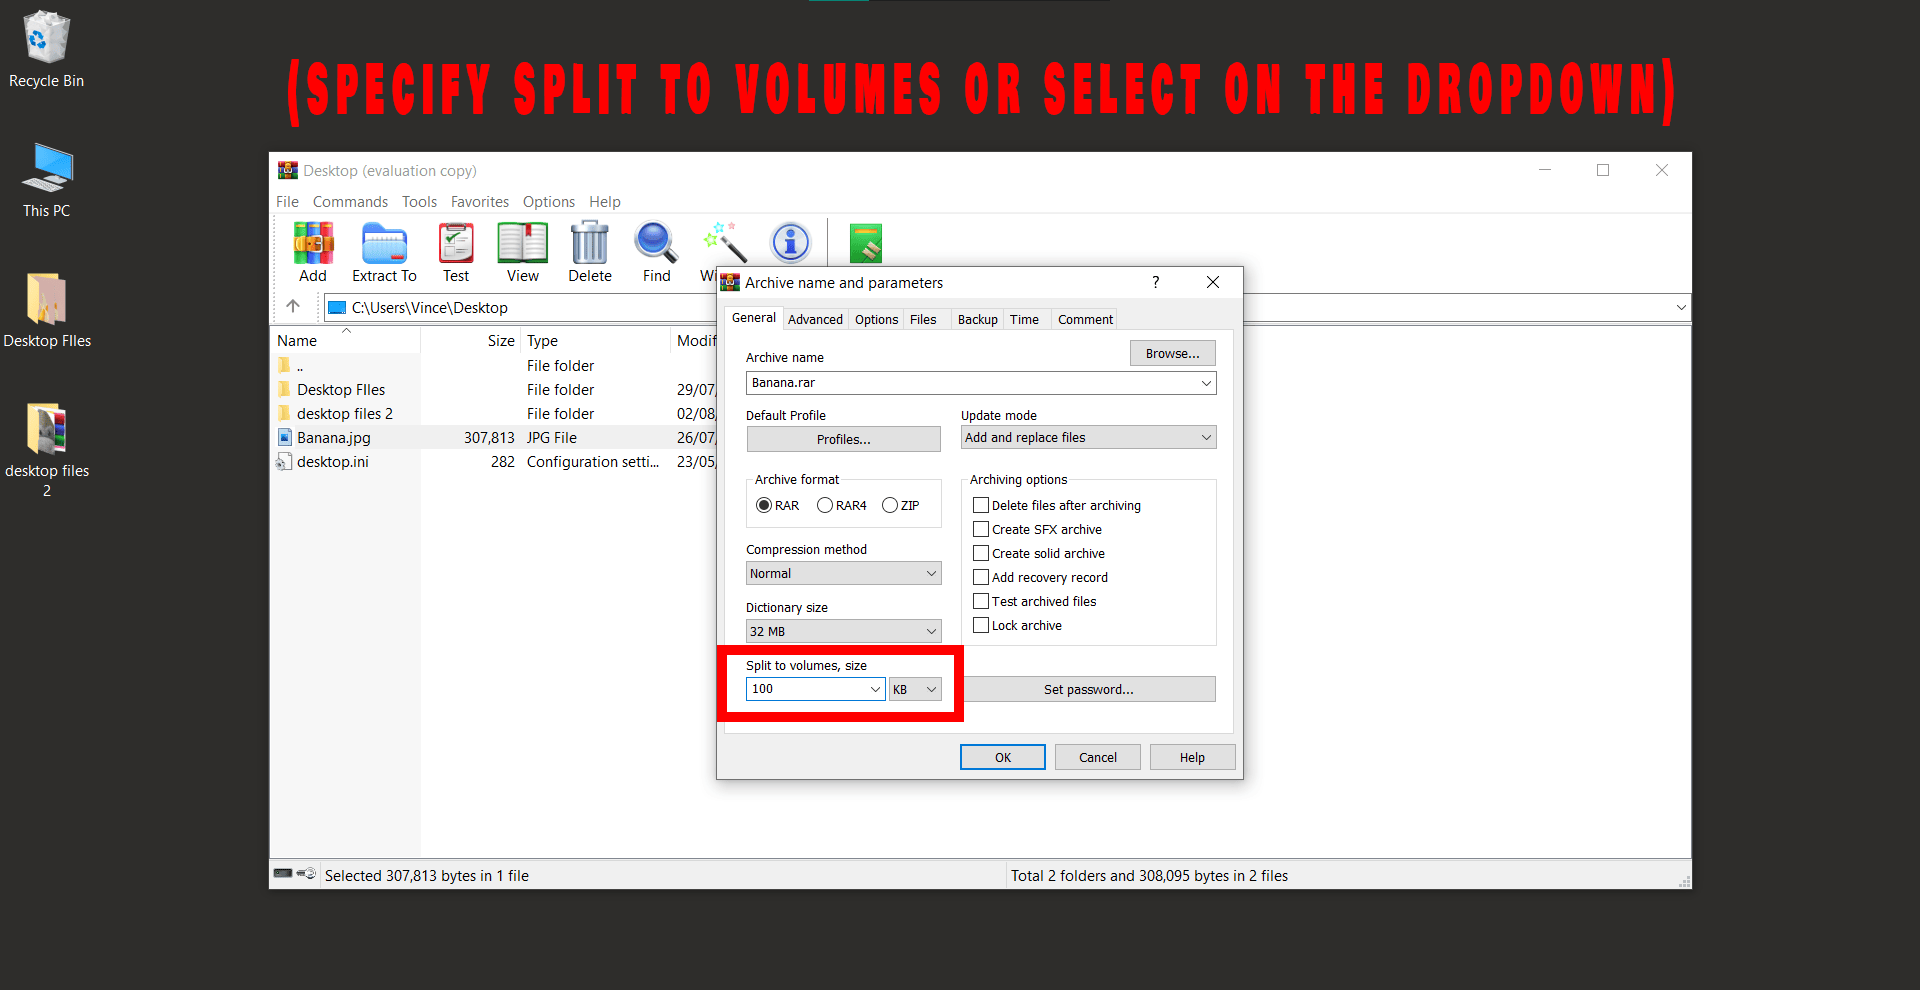Click the Info toolbar icon
Screen dimensions: 1920x990
[790, 244]
